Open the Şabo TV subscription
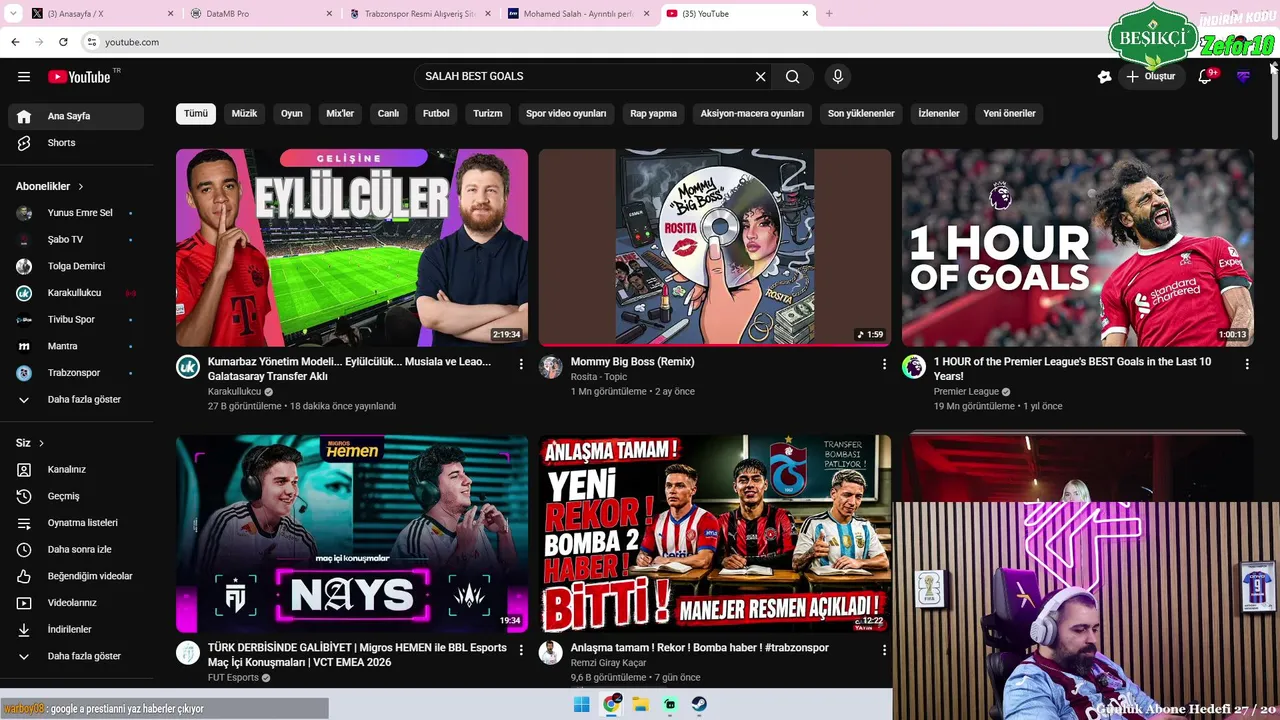This screenshot has width=1280, height=720. (76, 240)
